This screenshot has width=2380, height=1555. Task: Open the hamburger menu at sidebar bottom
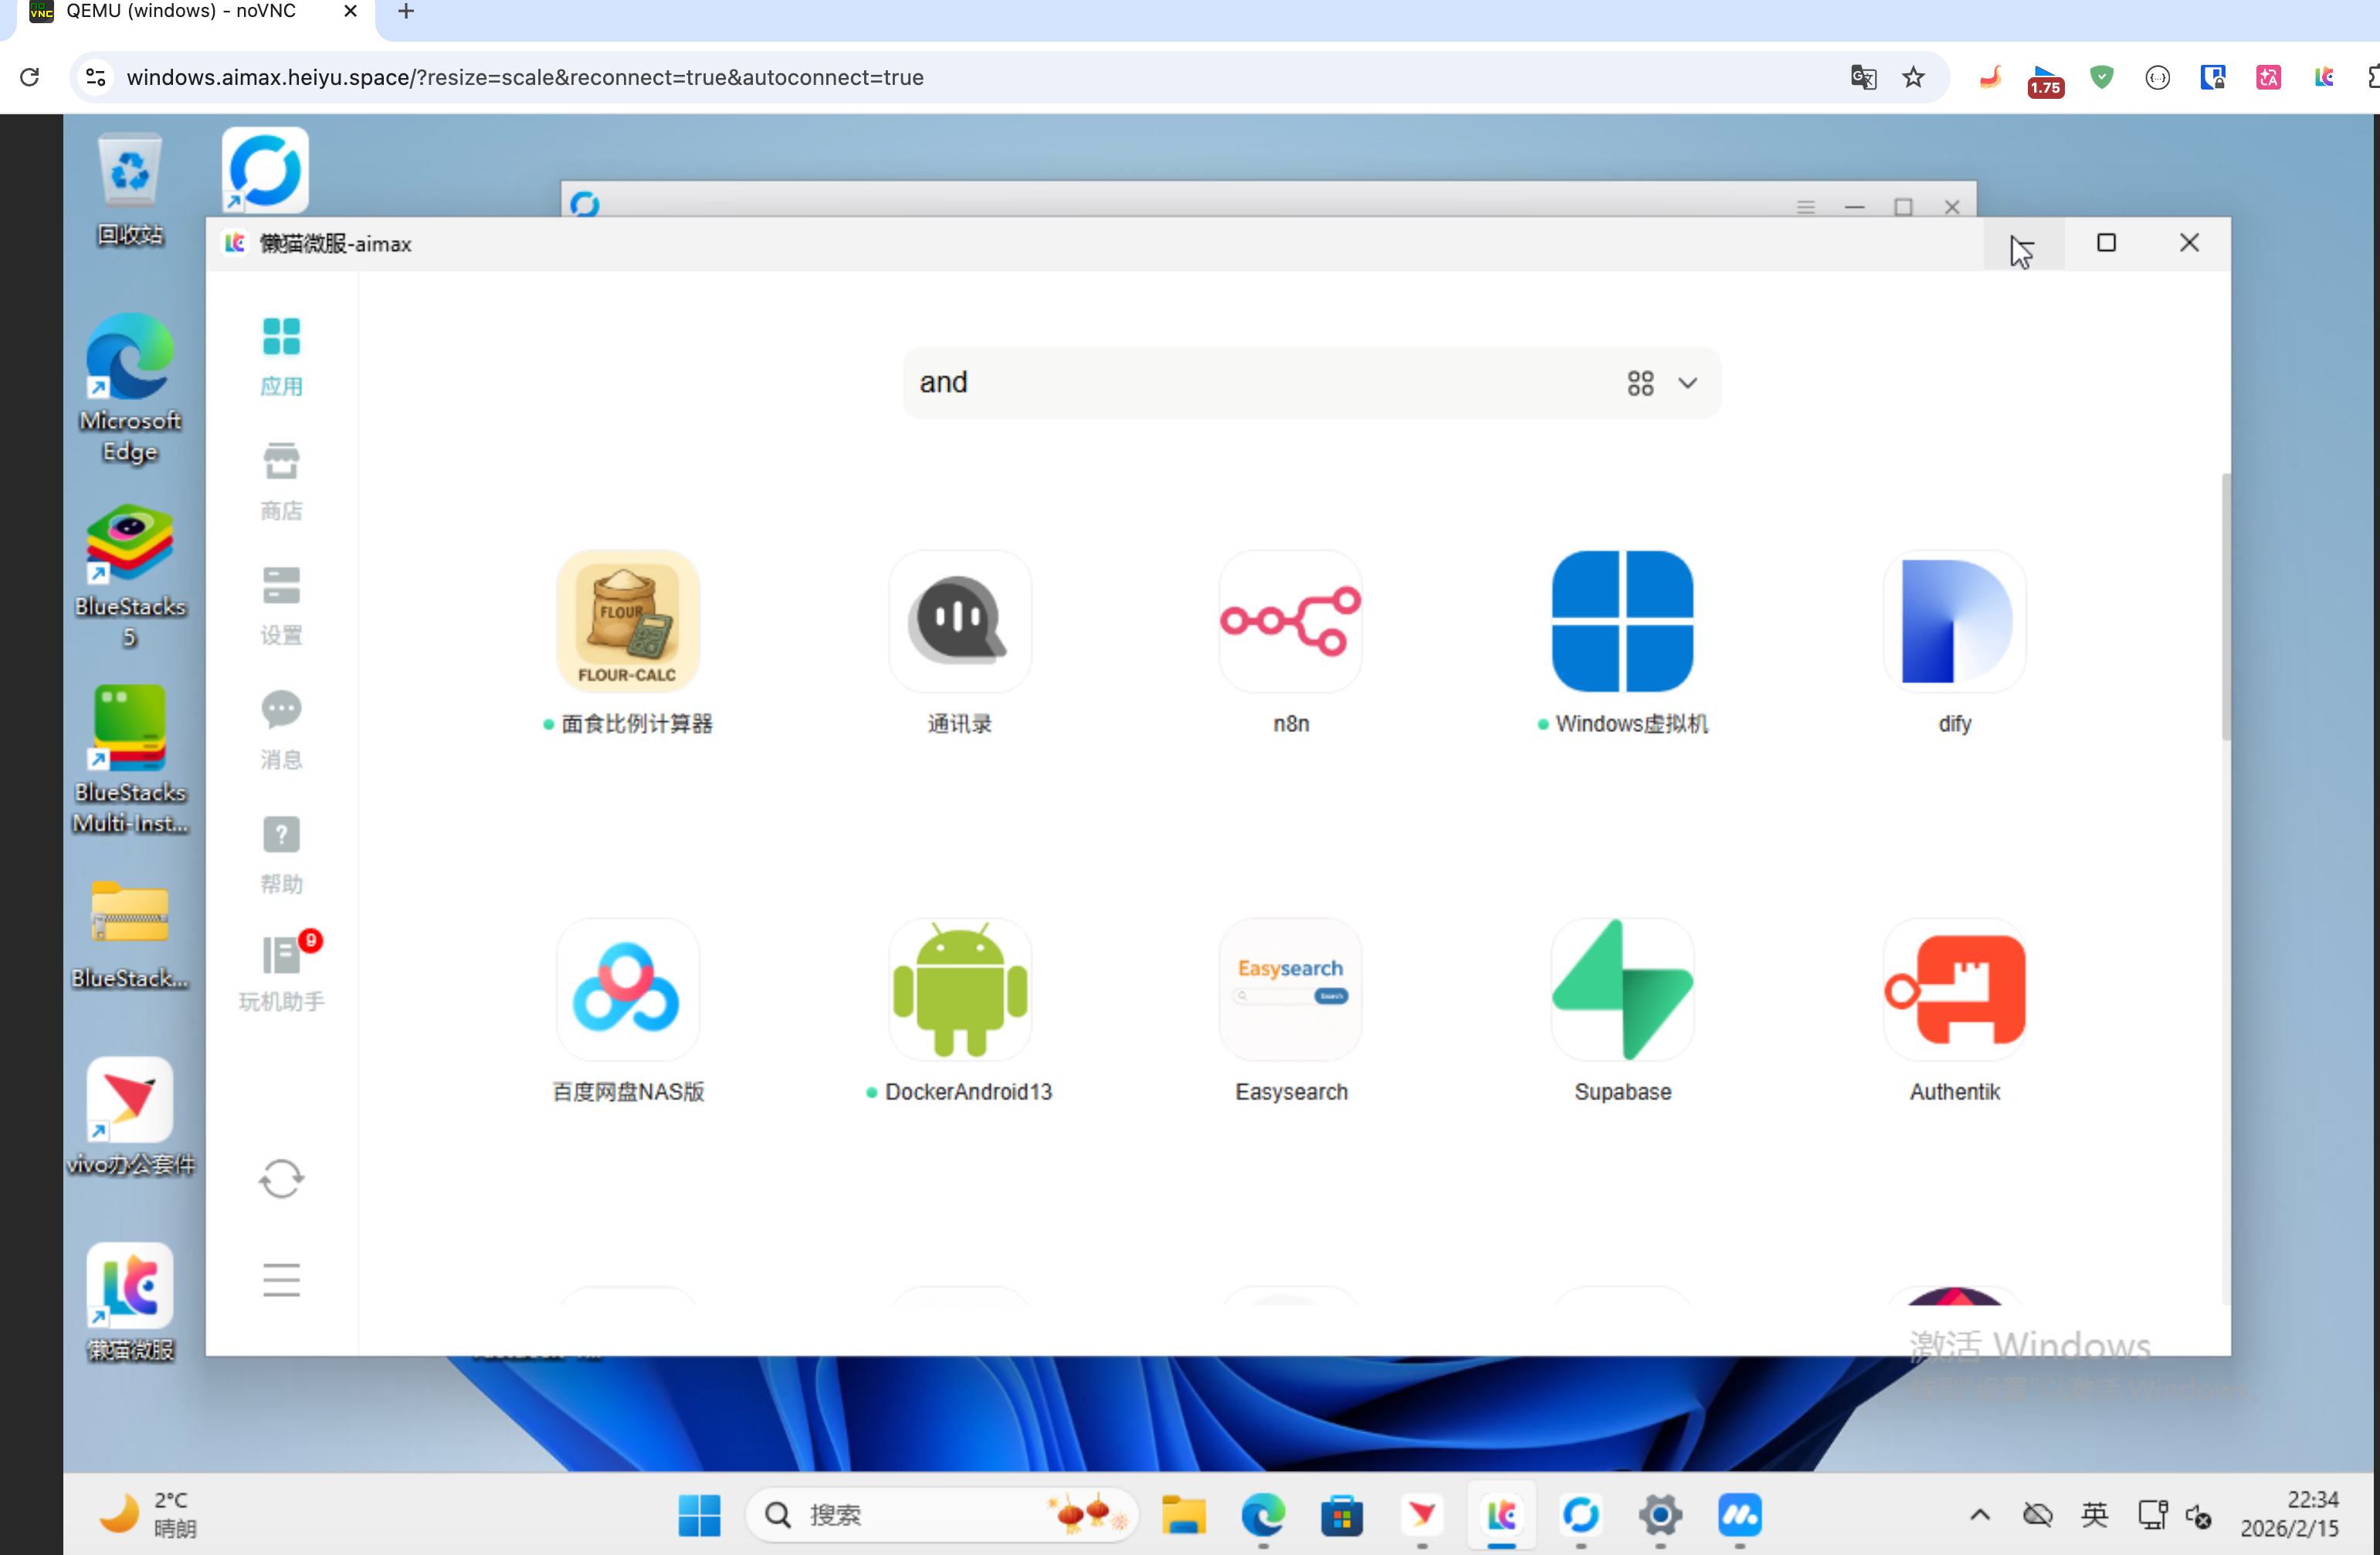281,1279
